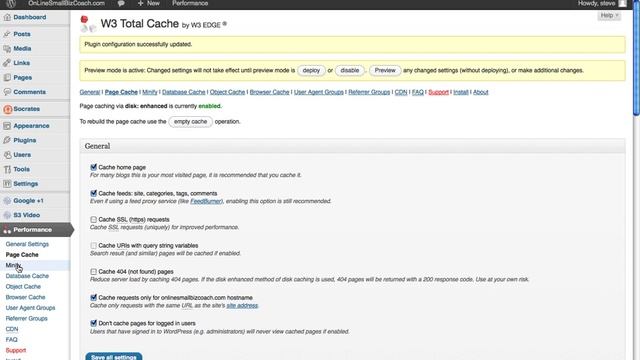Click the Google +1 sidebar icon
640x360 pixels.
pos(7,201)
